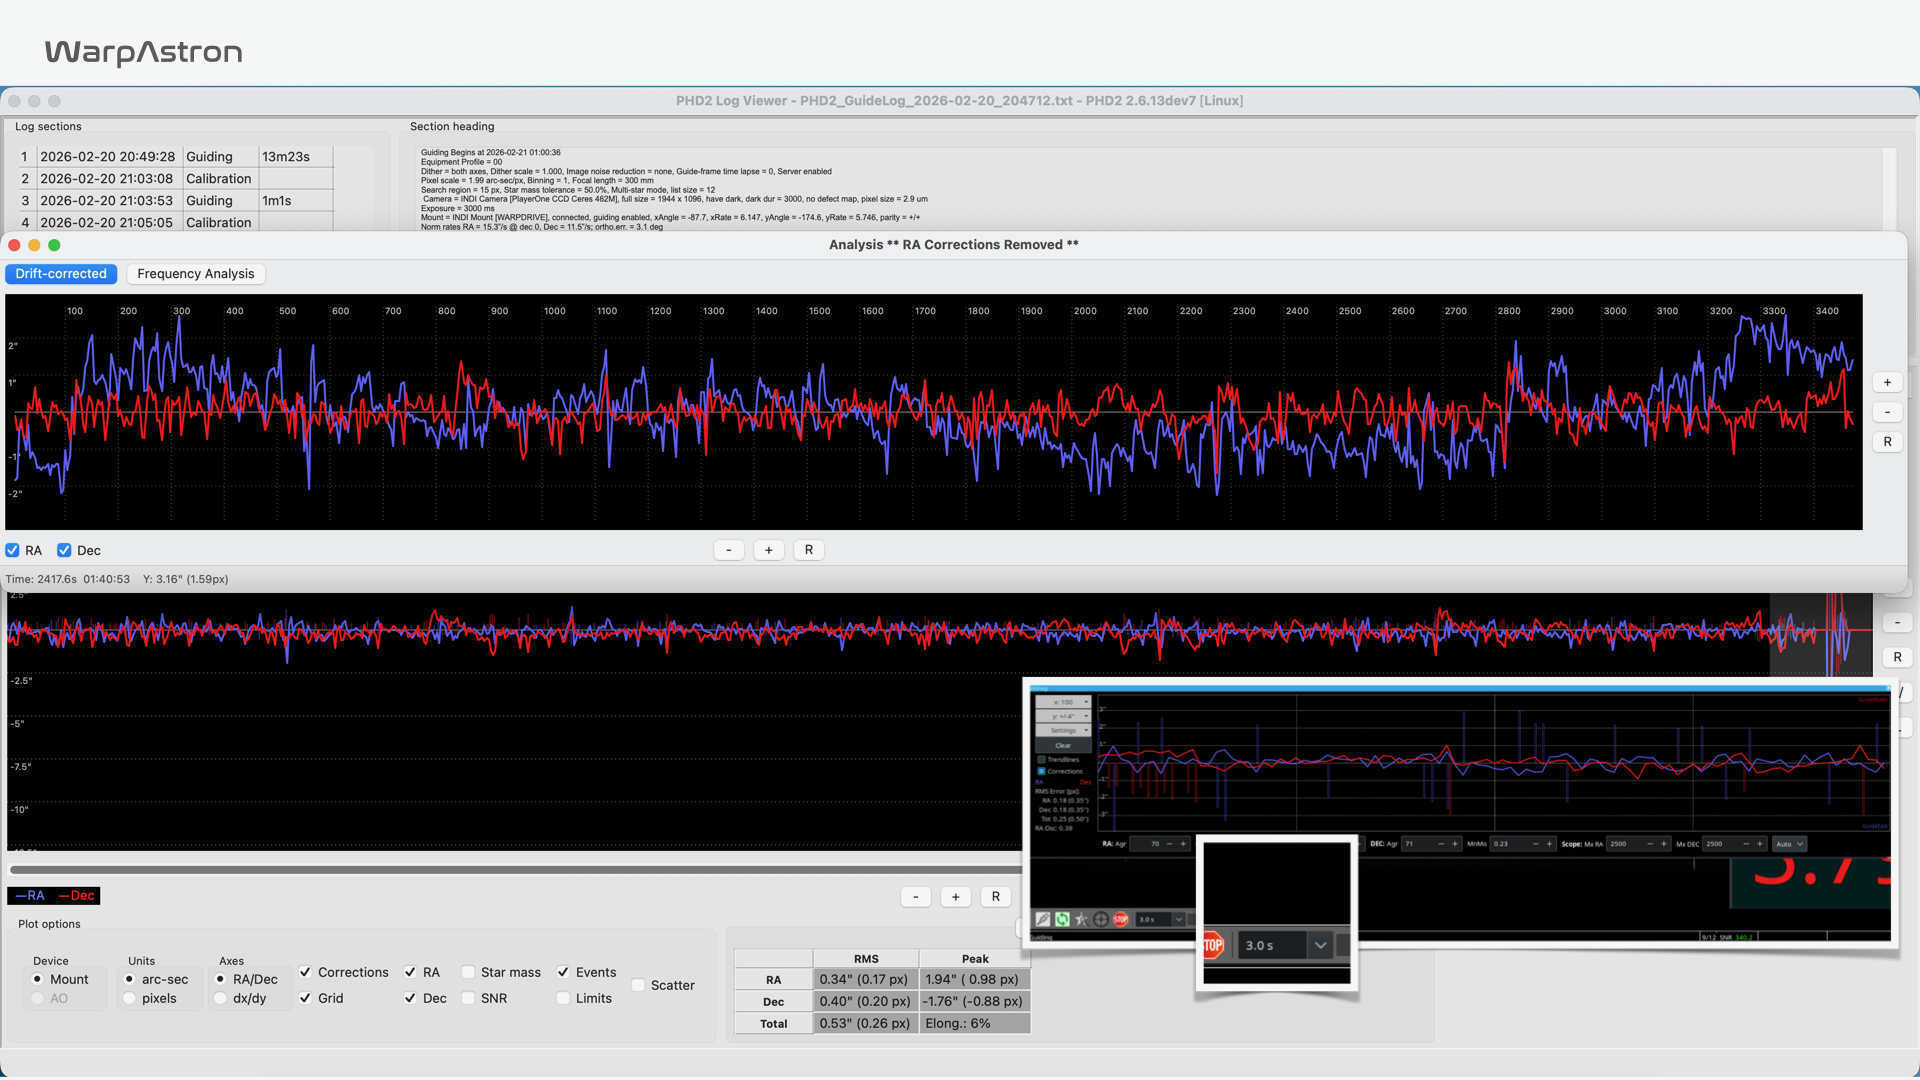This screenshot has width=1920, height=1080.
Task: Click the + button beside RA/Dec checkboxes
Action: tap(768, 550)
